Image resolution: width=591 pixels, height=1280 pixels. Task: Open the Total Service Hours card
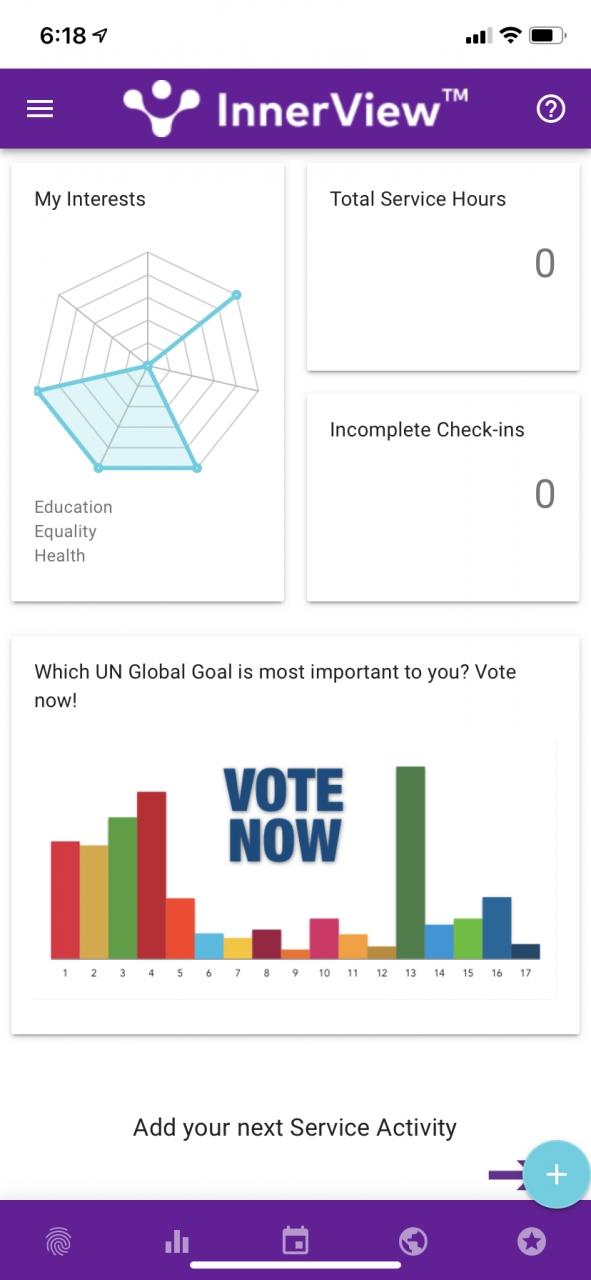pos(443,267)
